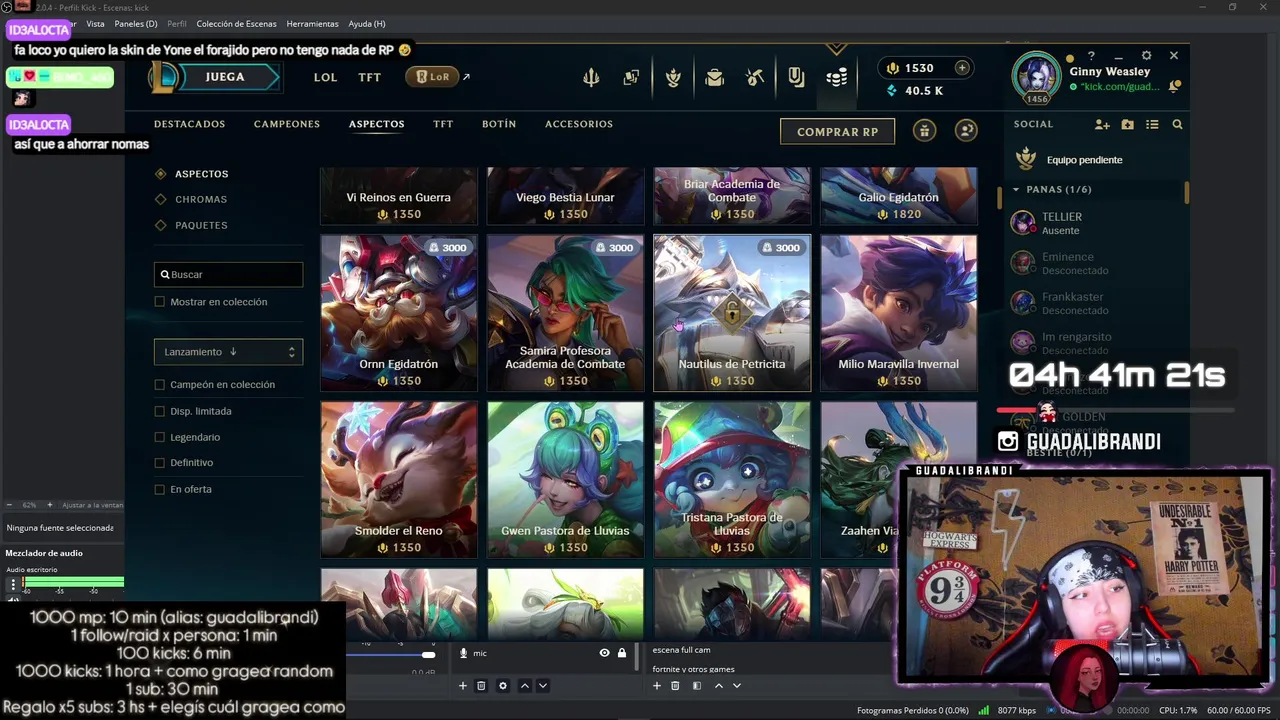Open the TFT store sub-tab
The width and height of the screenshot is (1280, 720).
pyautogui.click(x=443, y=124)
